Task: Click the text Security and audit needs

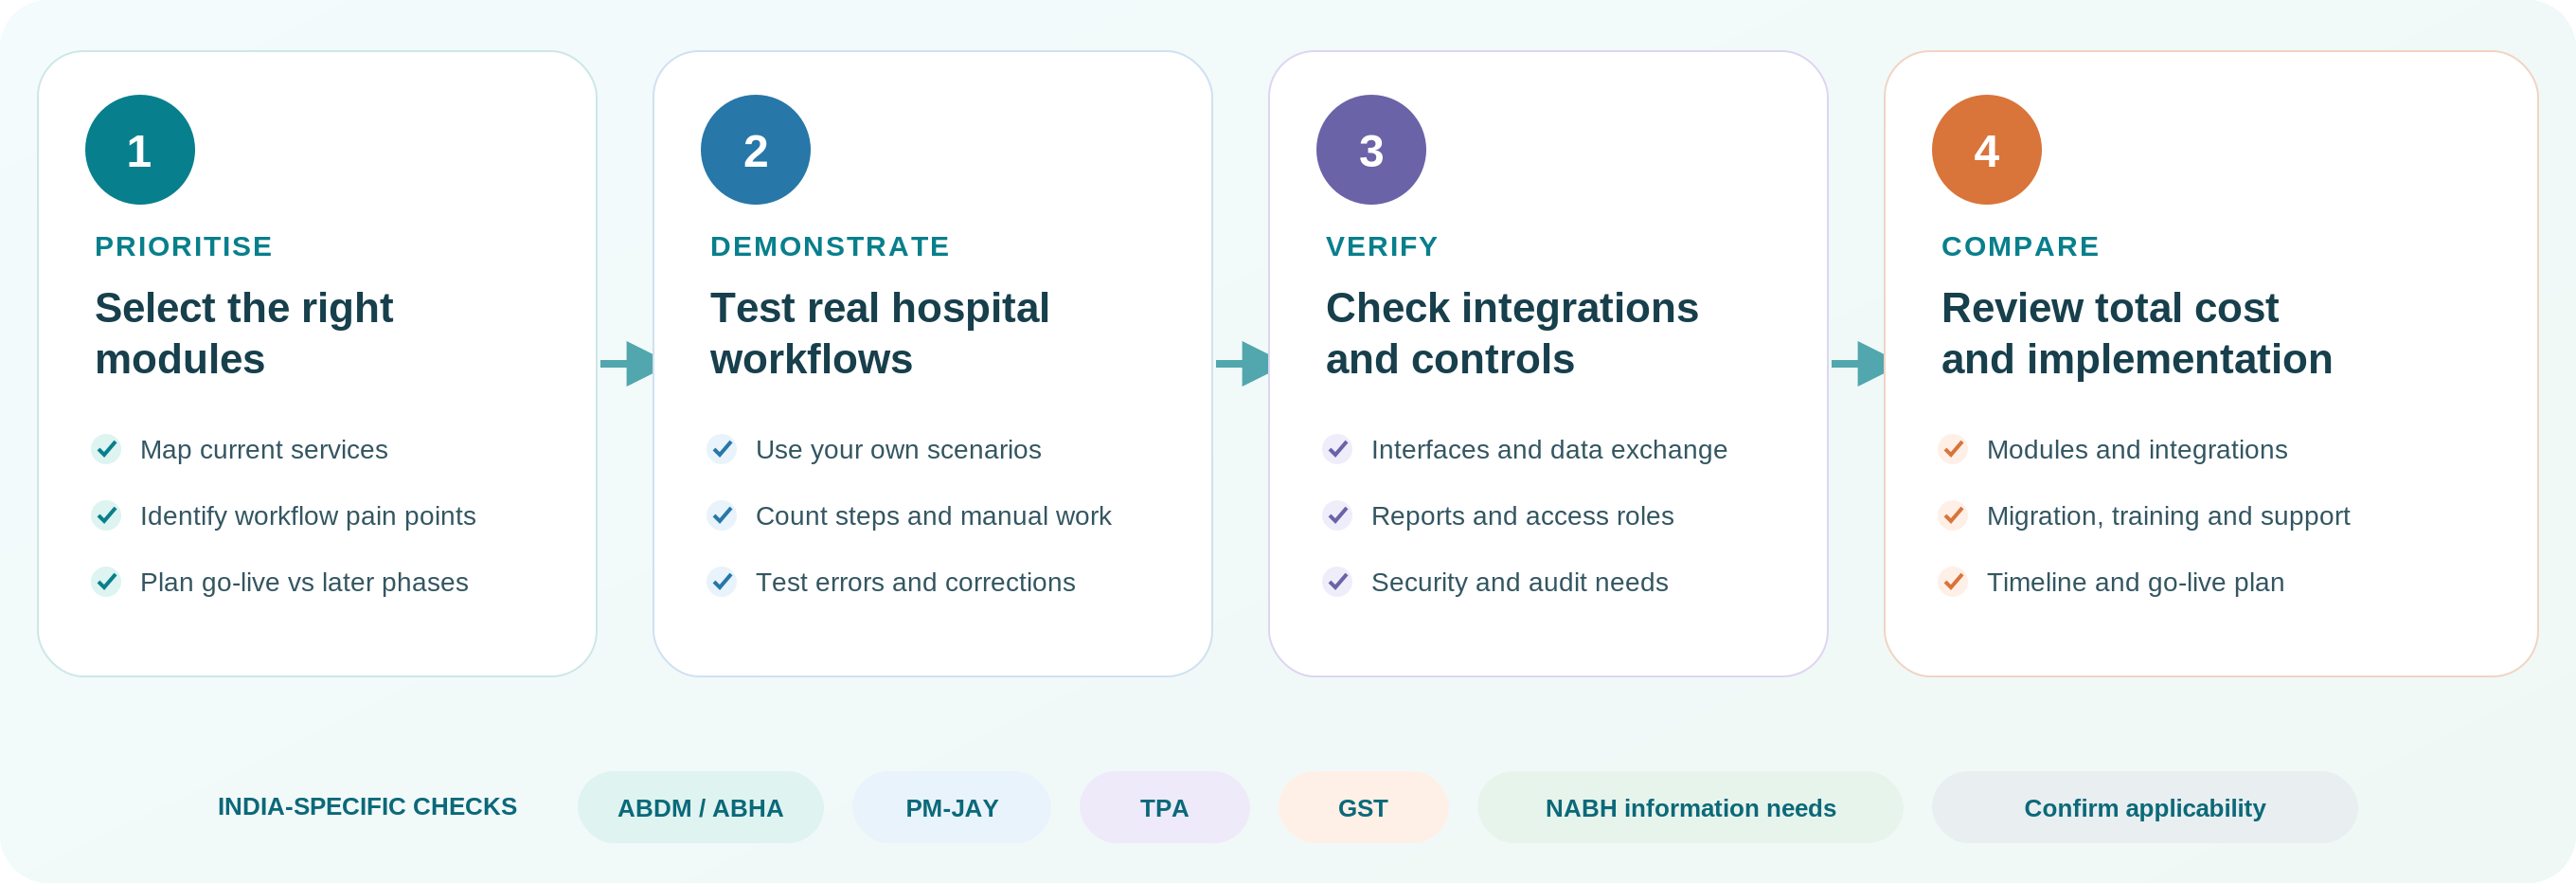Action: [1519, 582]
